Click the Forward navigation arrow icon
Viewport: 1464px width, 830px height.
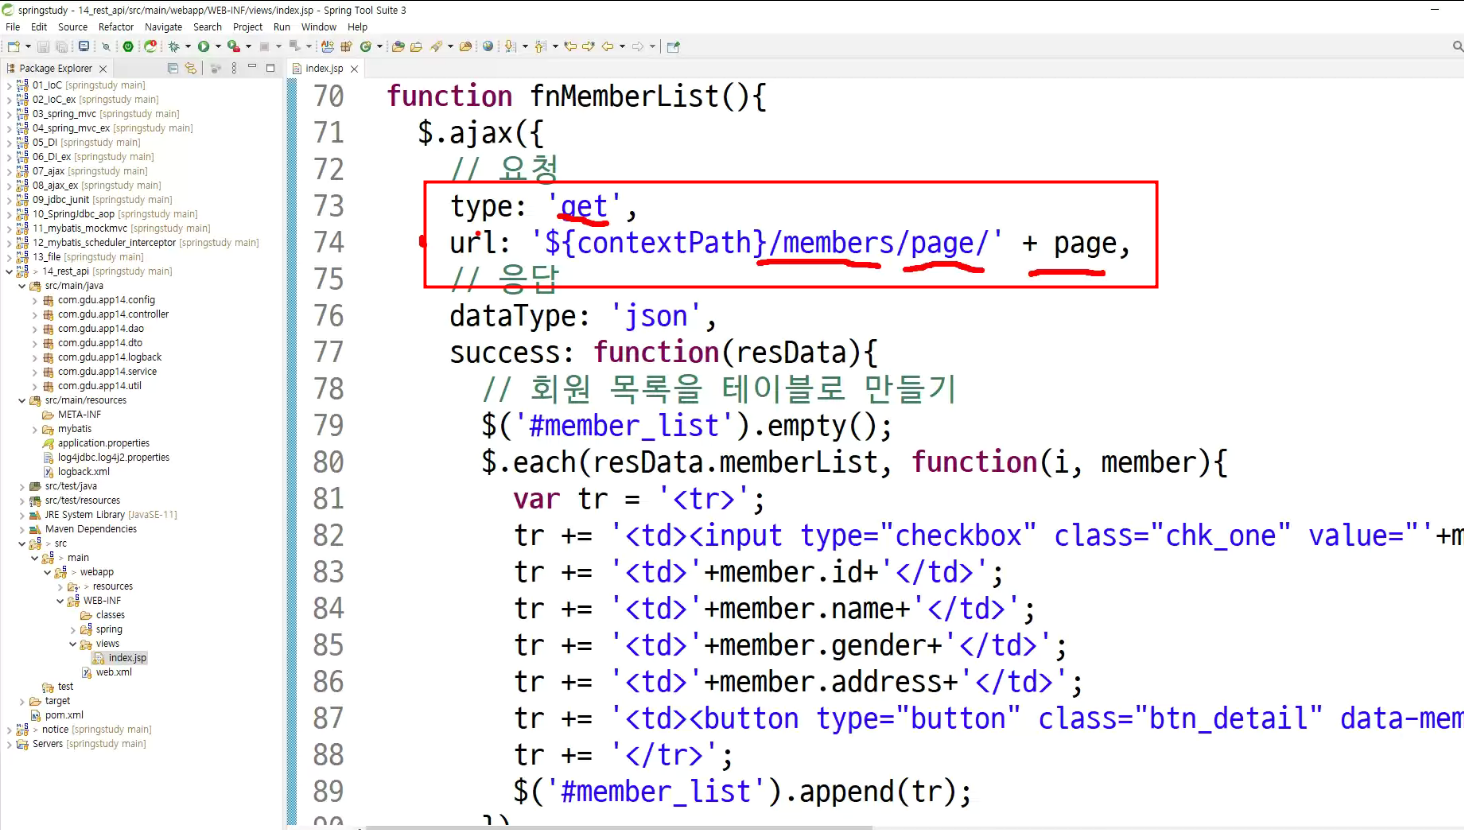[638, 46]
